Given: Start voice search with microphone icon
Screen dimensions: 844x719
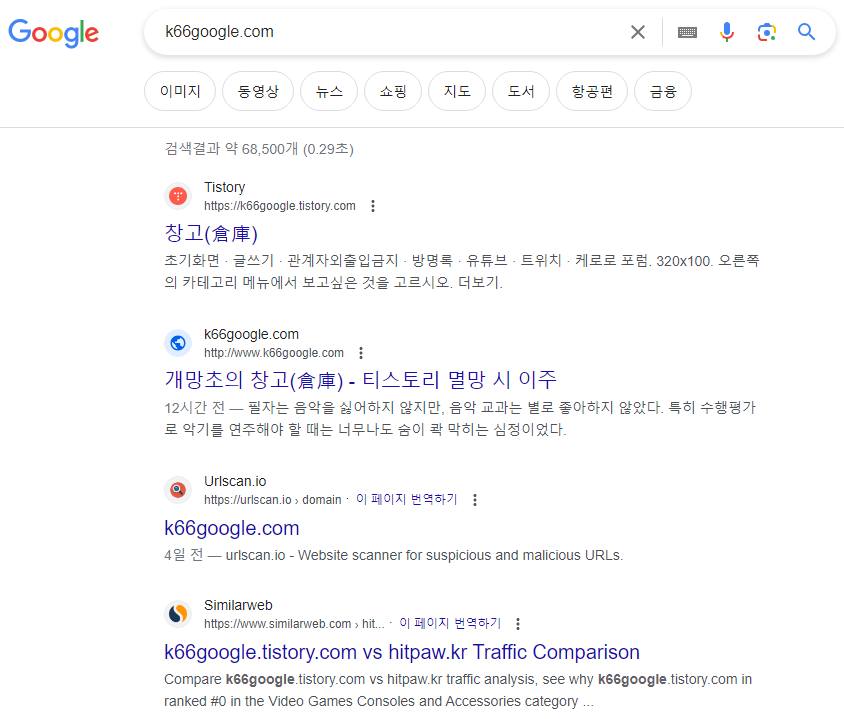Looking at the screenshot, I should 727,32.
